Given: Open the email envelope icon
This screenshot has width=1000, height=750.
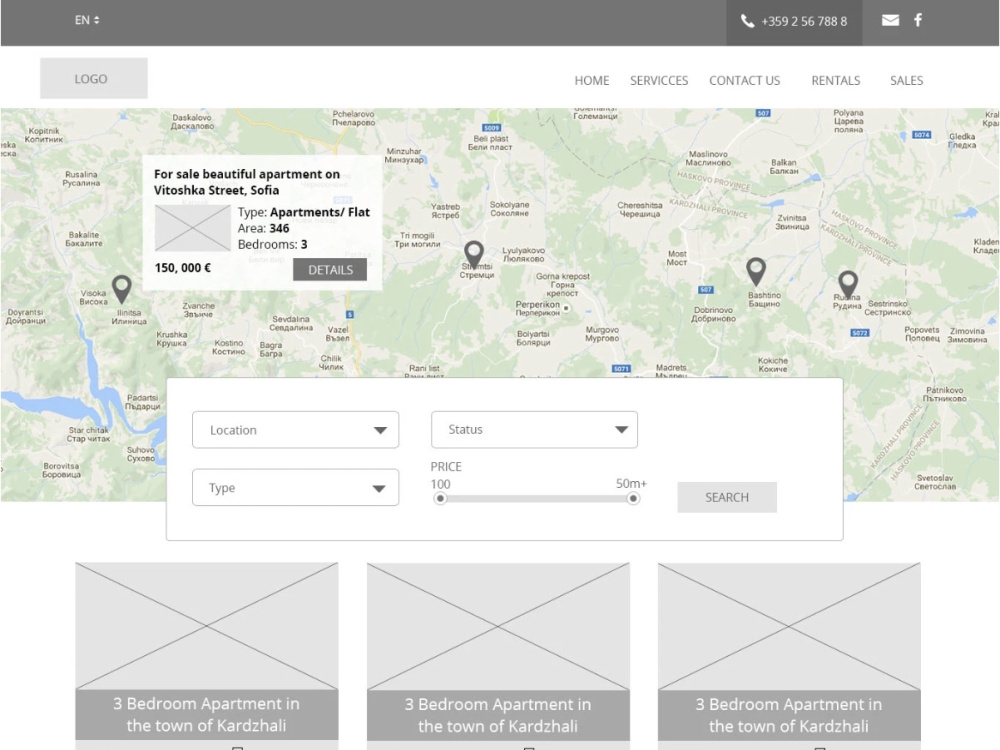Looking at the screenshot, I should coord(890,20).
